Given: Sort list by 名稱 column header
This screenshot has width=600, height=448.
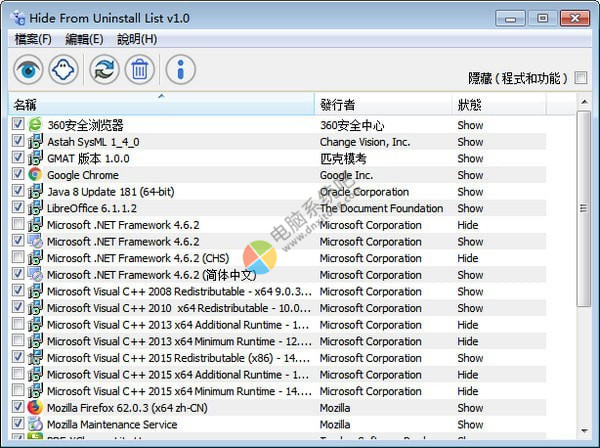Looking at the screenshot, I should coord(161,104).
